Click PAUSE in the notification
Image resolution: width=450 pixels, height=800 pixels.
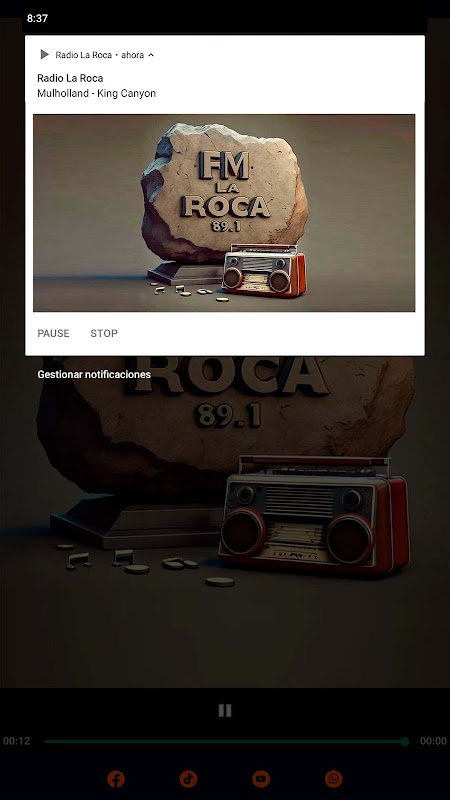point(54,333)
